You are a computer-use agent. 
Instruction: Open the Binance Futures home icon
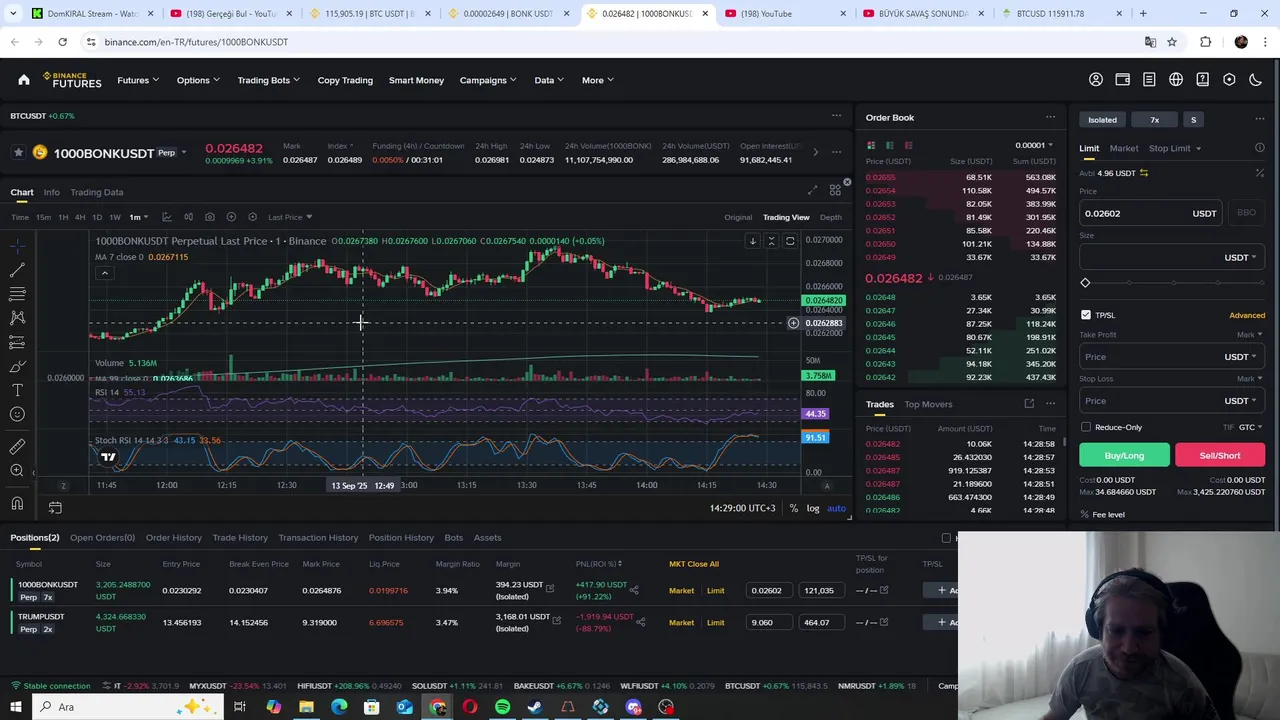pyautogui.click(x=24, y=80)
